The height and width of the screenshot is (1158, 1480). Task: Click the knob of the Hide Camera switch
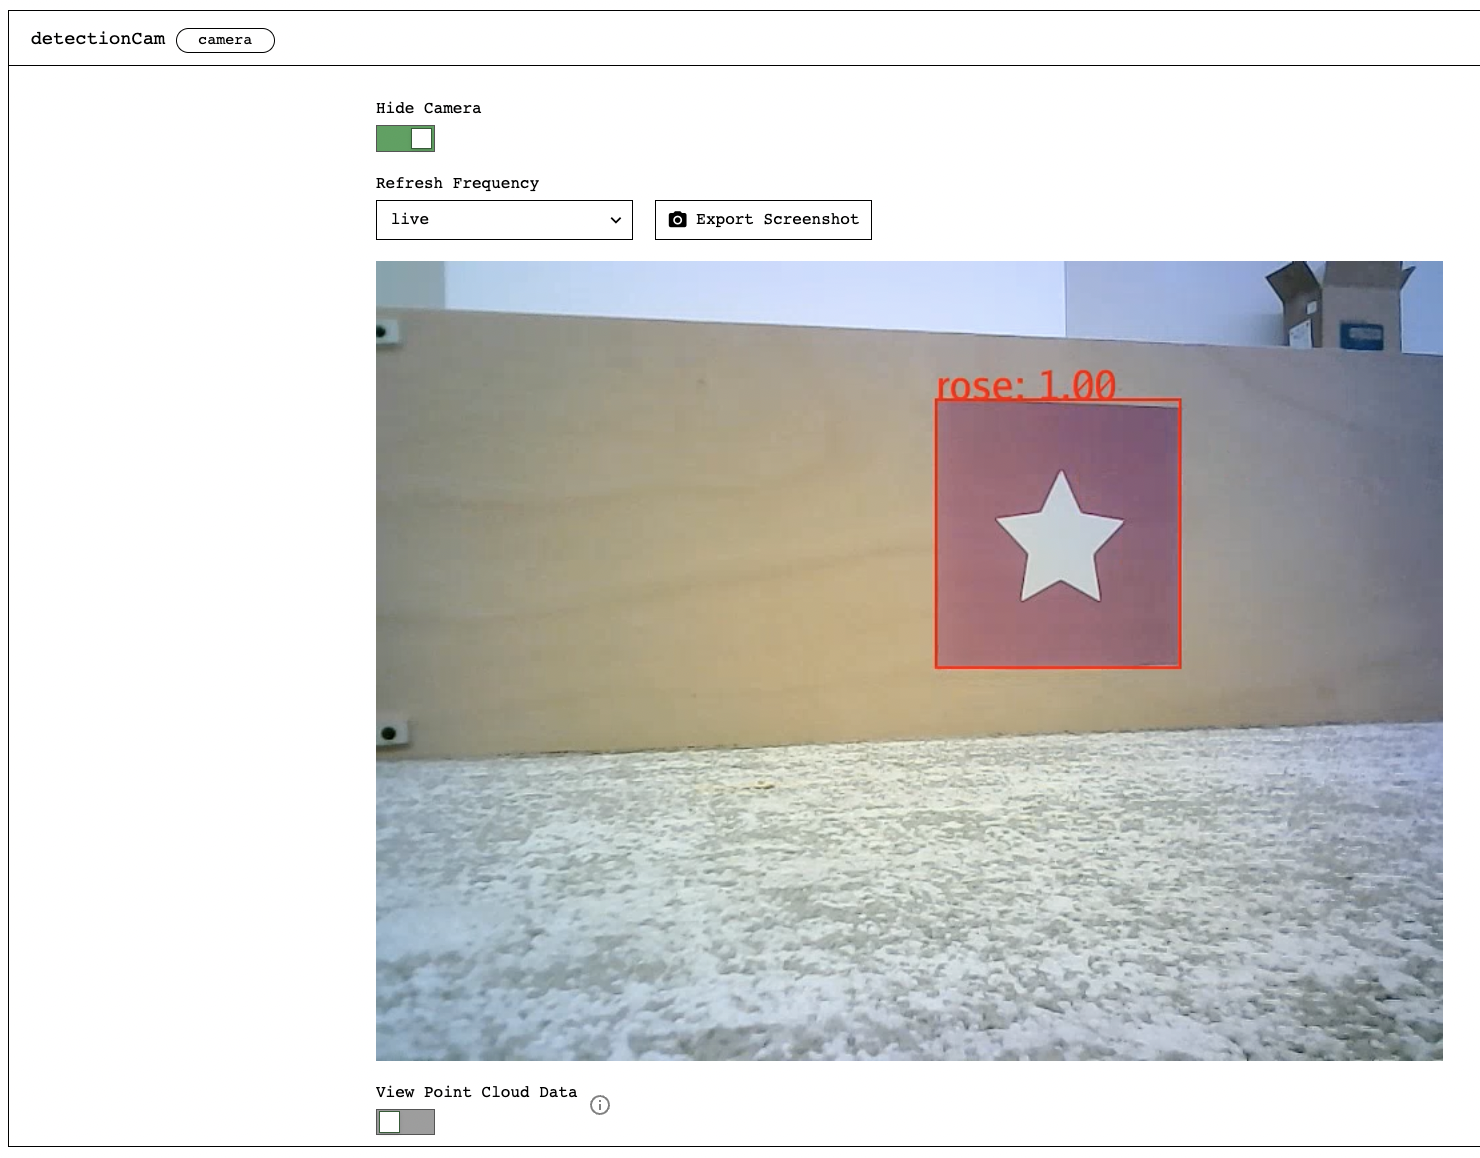[421, 138]
